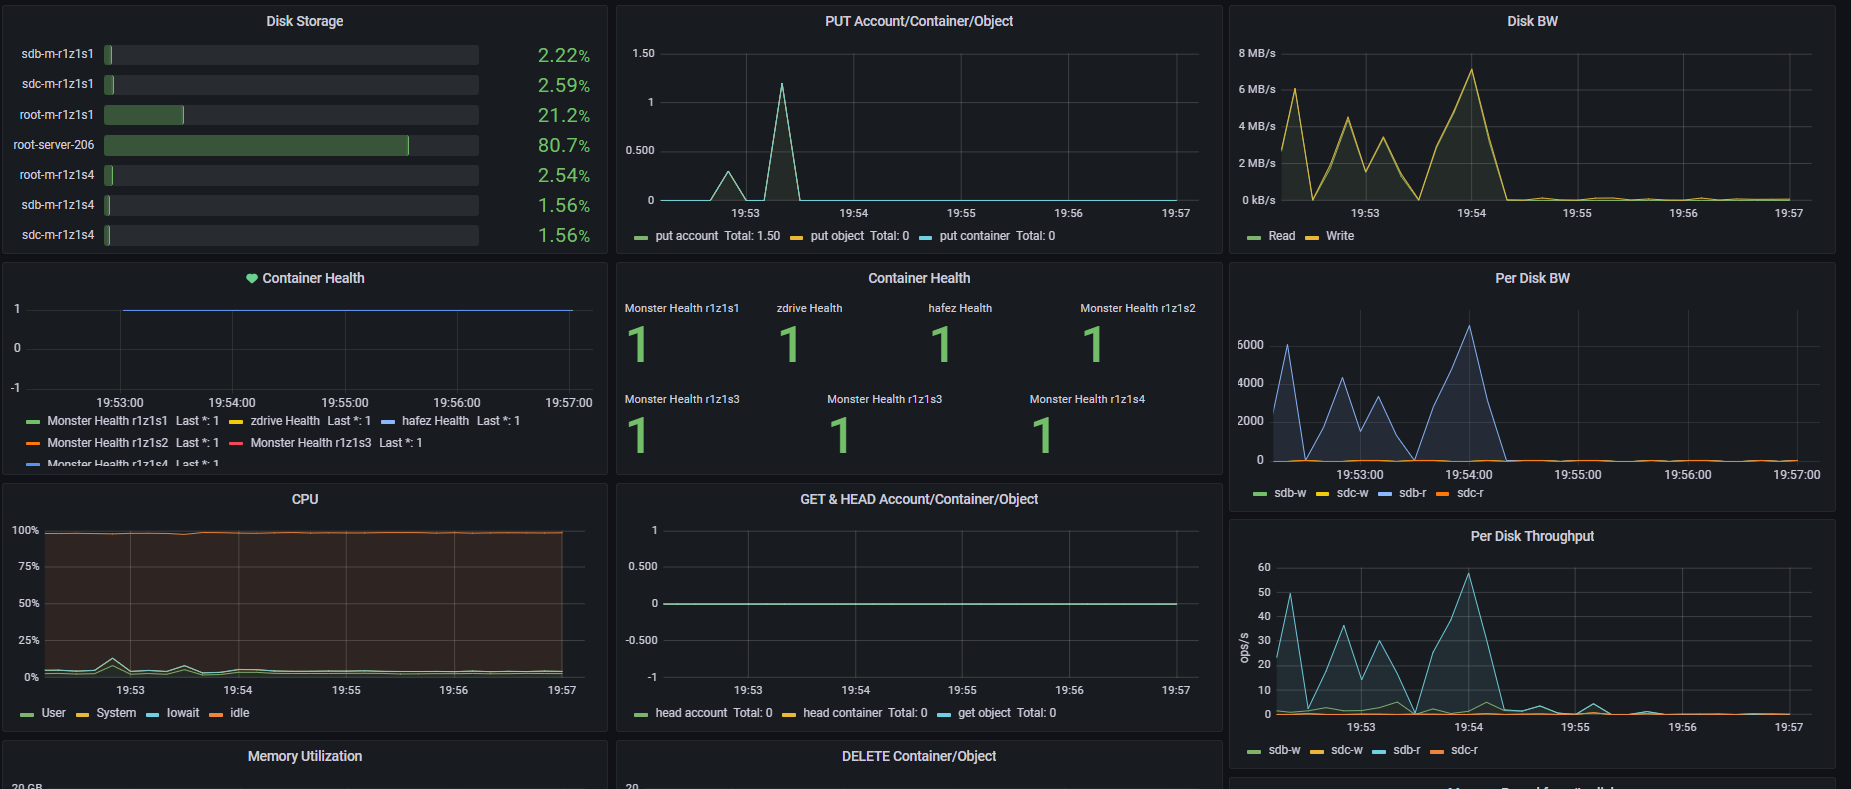Click the zdrive Health stat value
1851x789 pixels.
[789, 345]
